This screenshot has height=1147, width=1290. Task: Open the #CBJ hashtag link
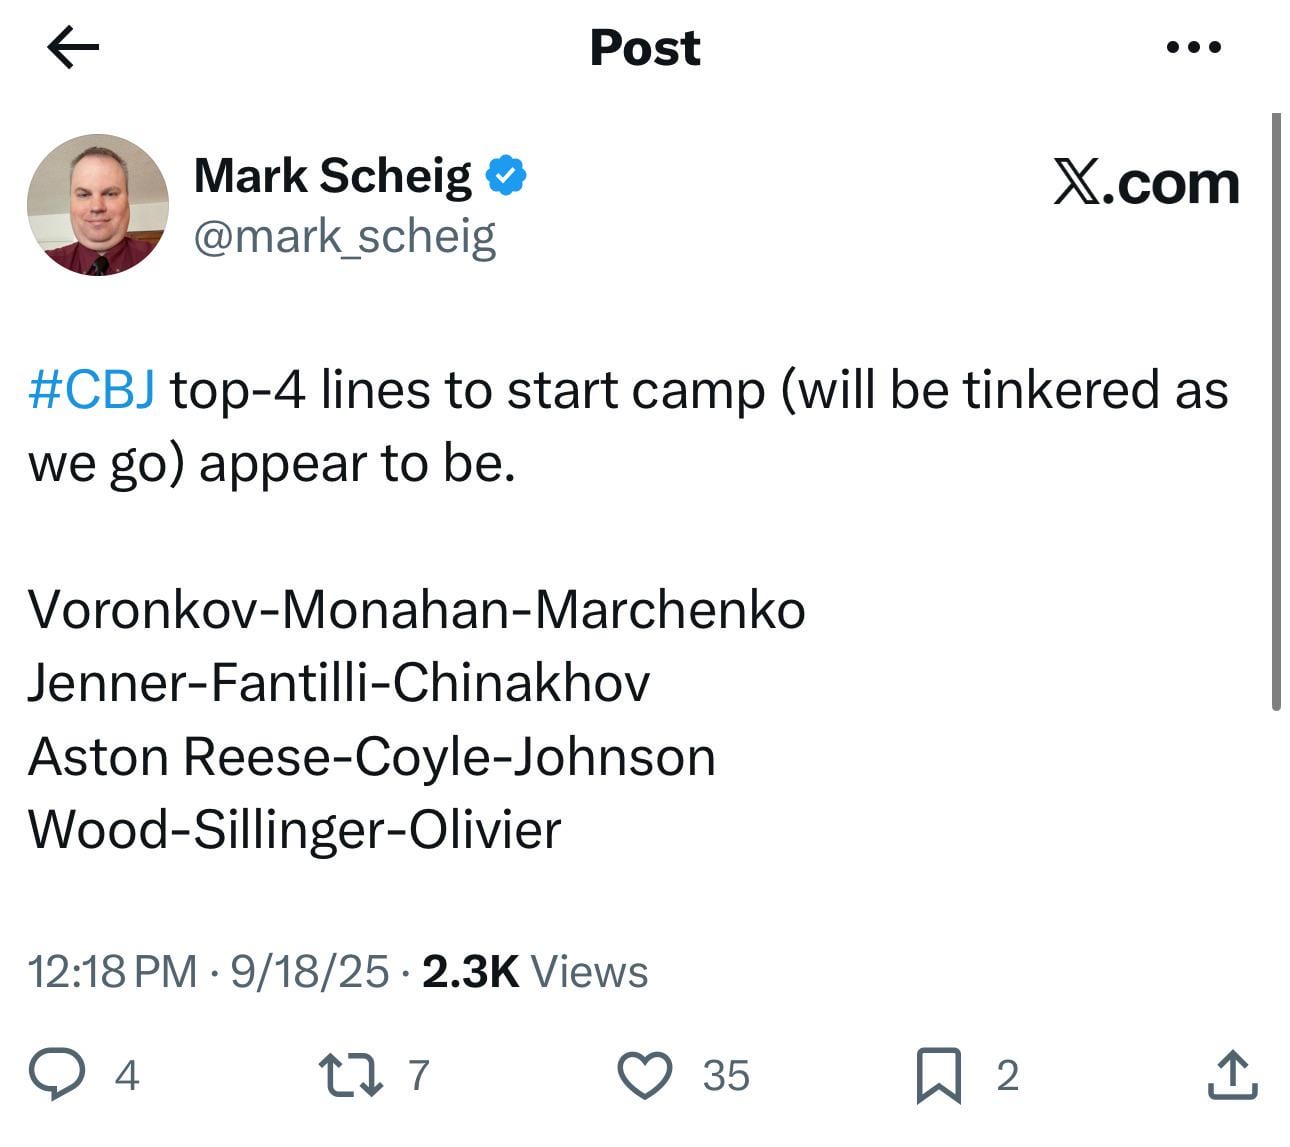tap(91, 389)
